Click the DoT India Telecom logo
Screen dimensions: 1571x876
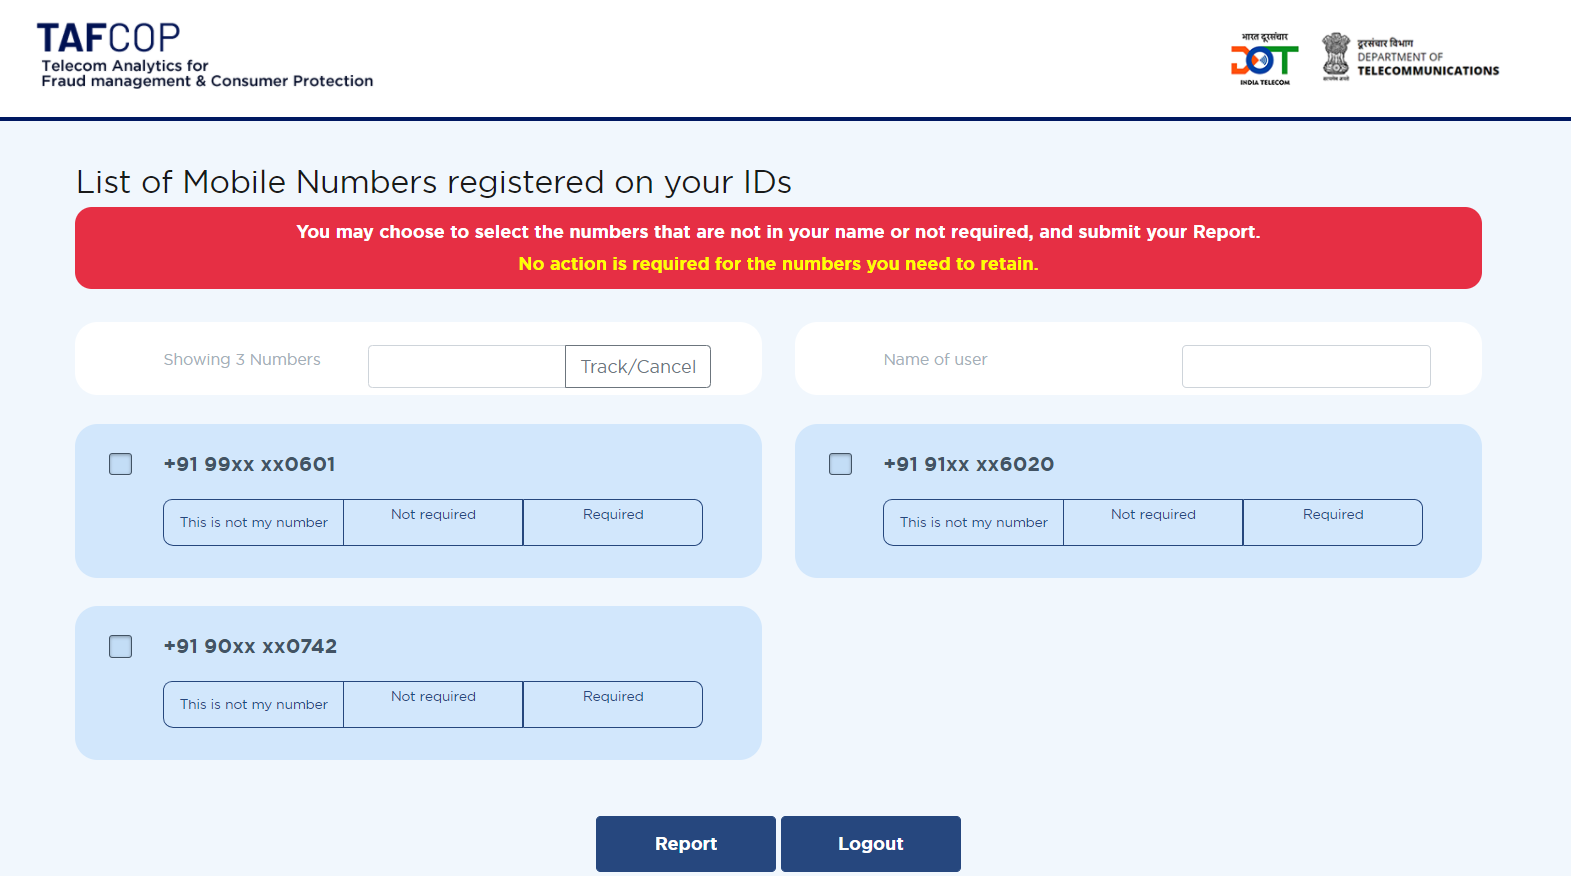point(1264,59)
